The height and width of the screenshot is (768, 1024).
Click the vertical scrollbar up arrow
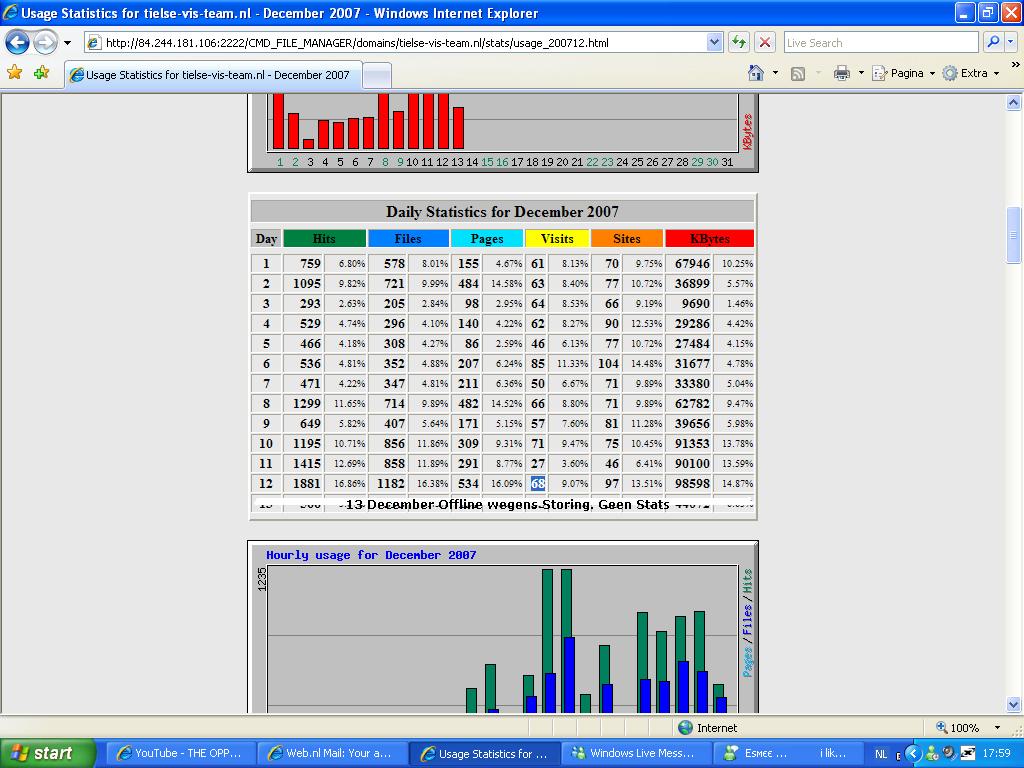click(x=1013, y=103)
